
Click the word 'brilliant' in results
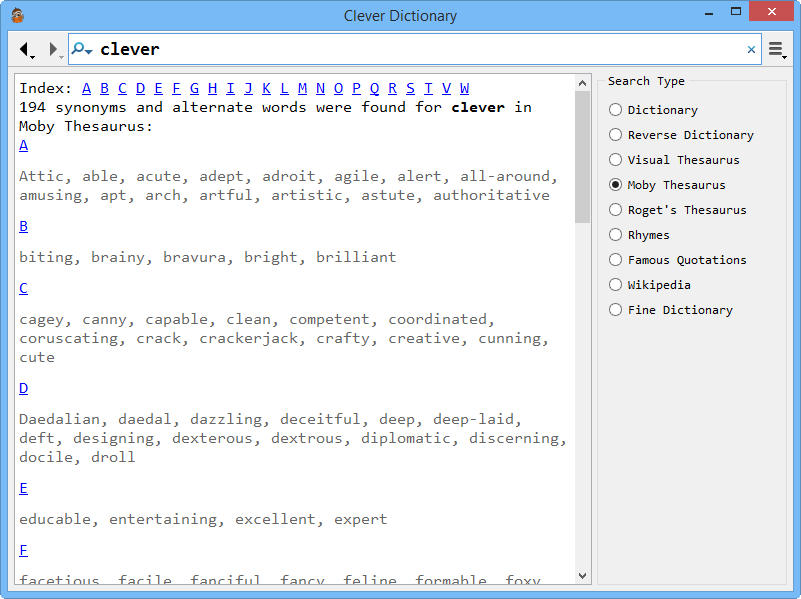point(356,257)
